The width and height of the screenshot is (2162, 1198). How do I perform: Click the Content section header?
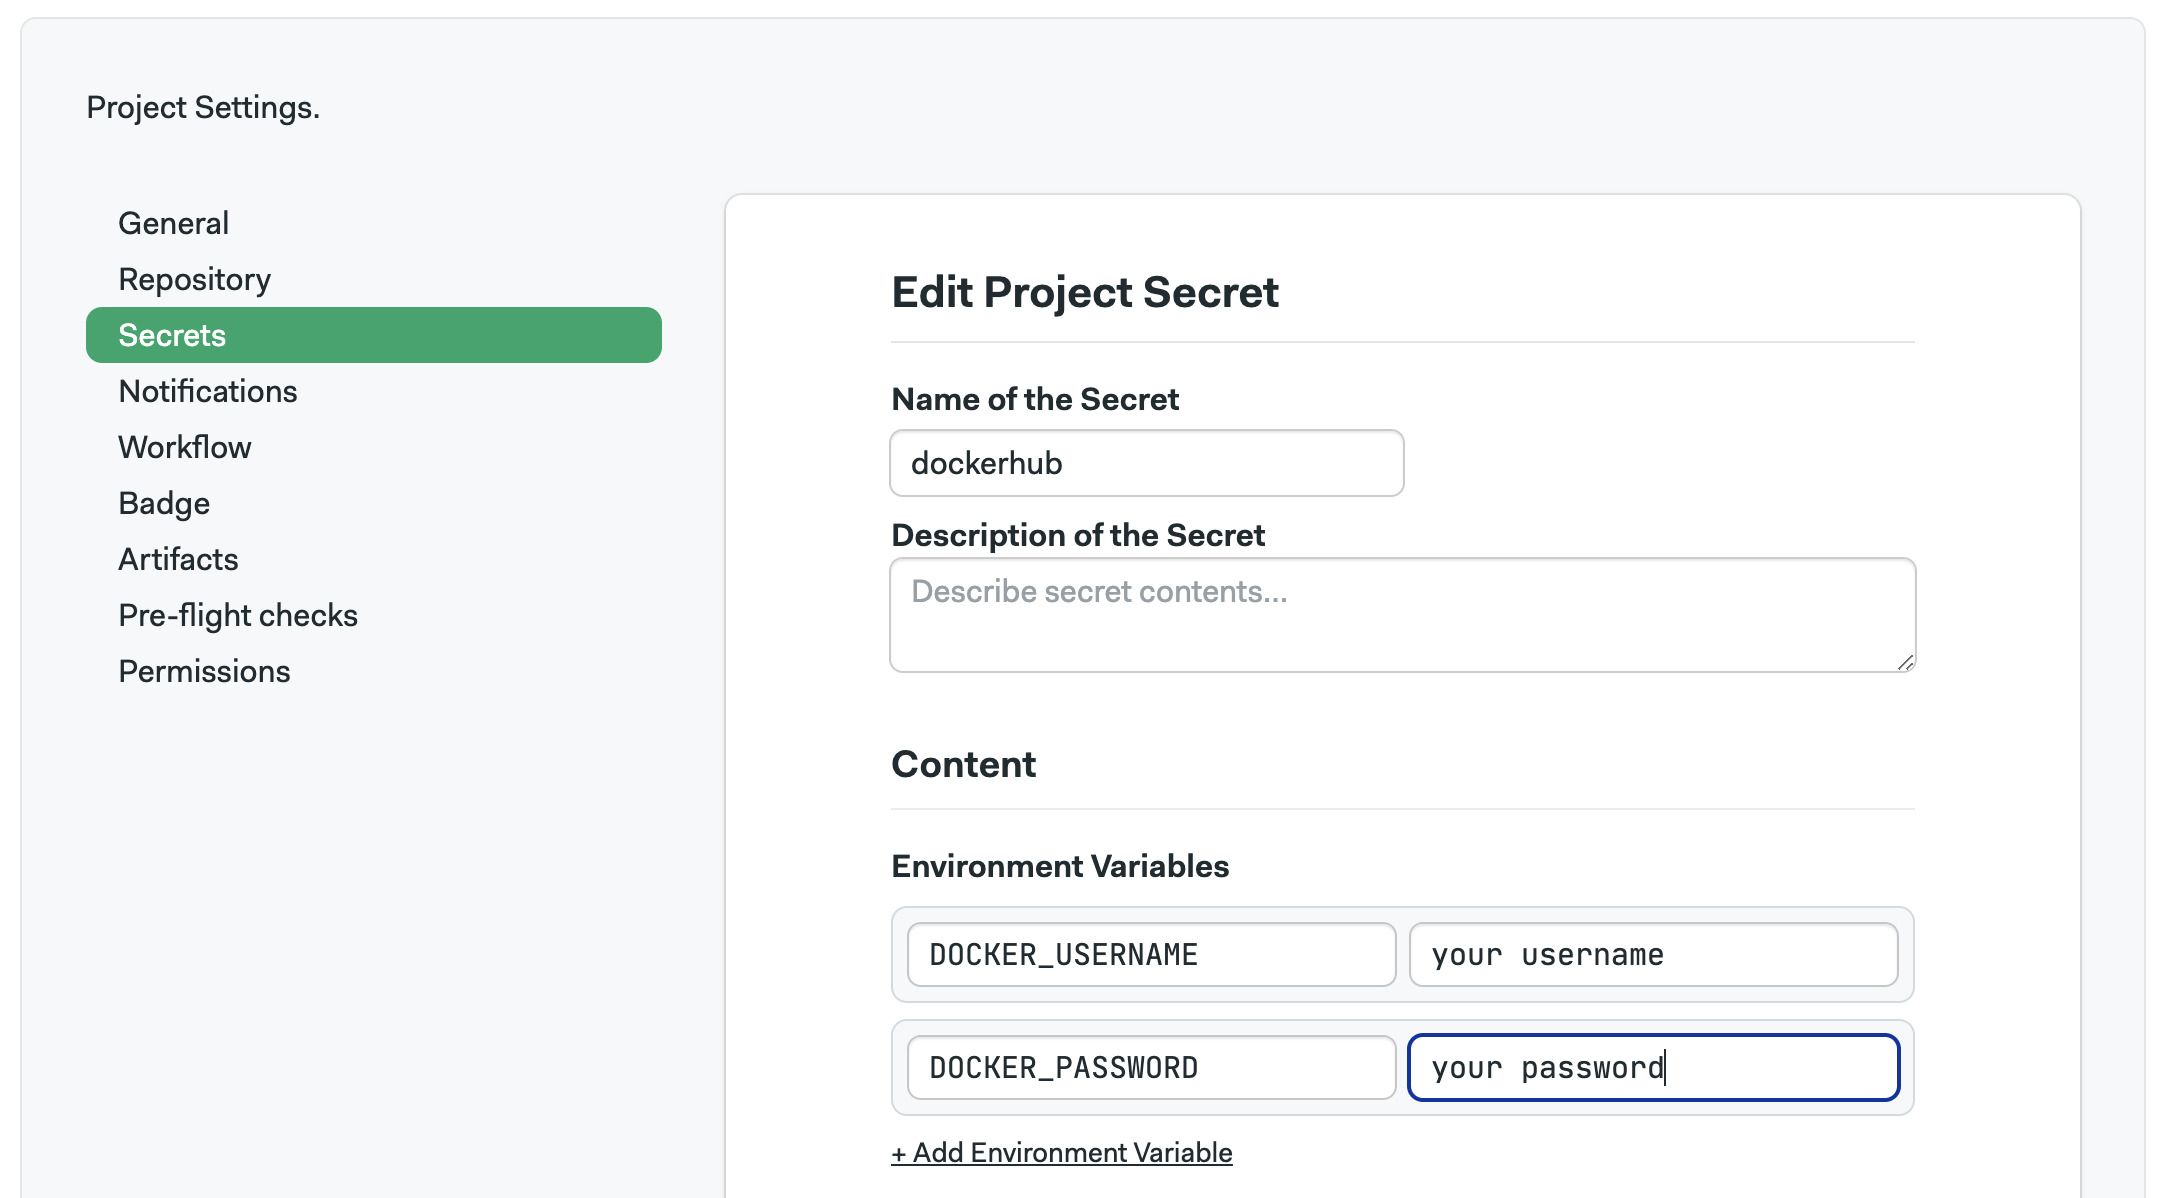tap(963, 764)
